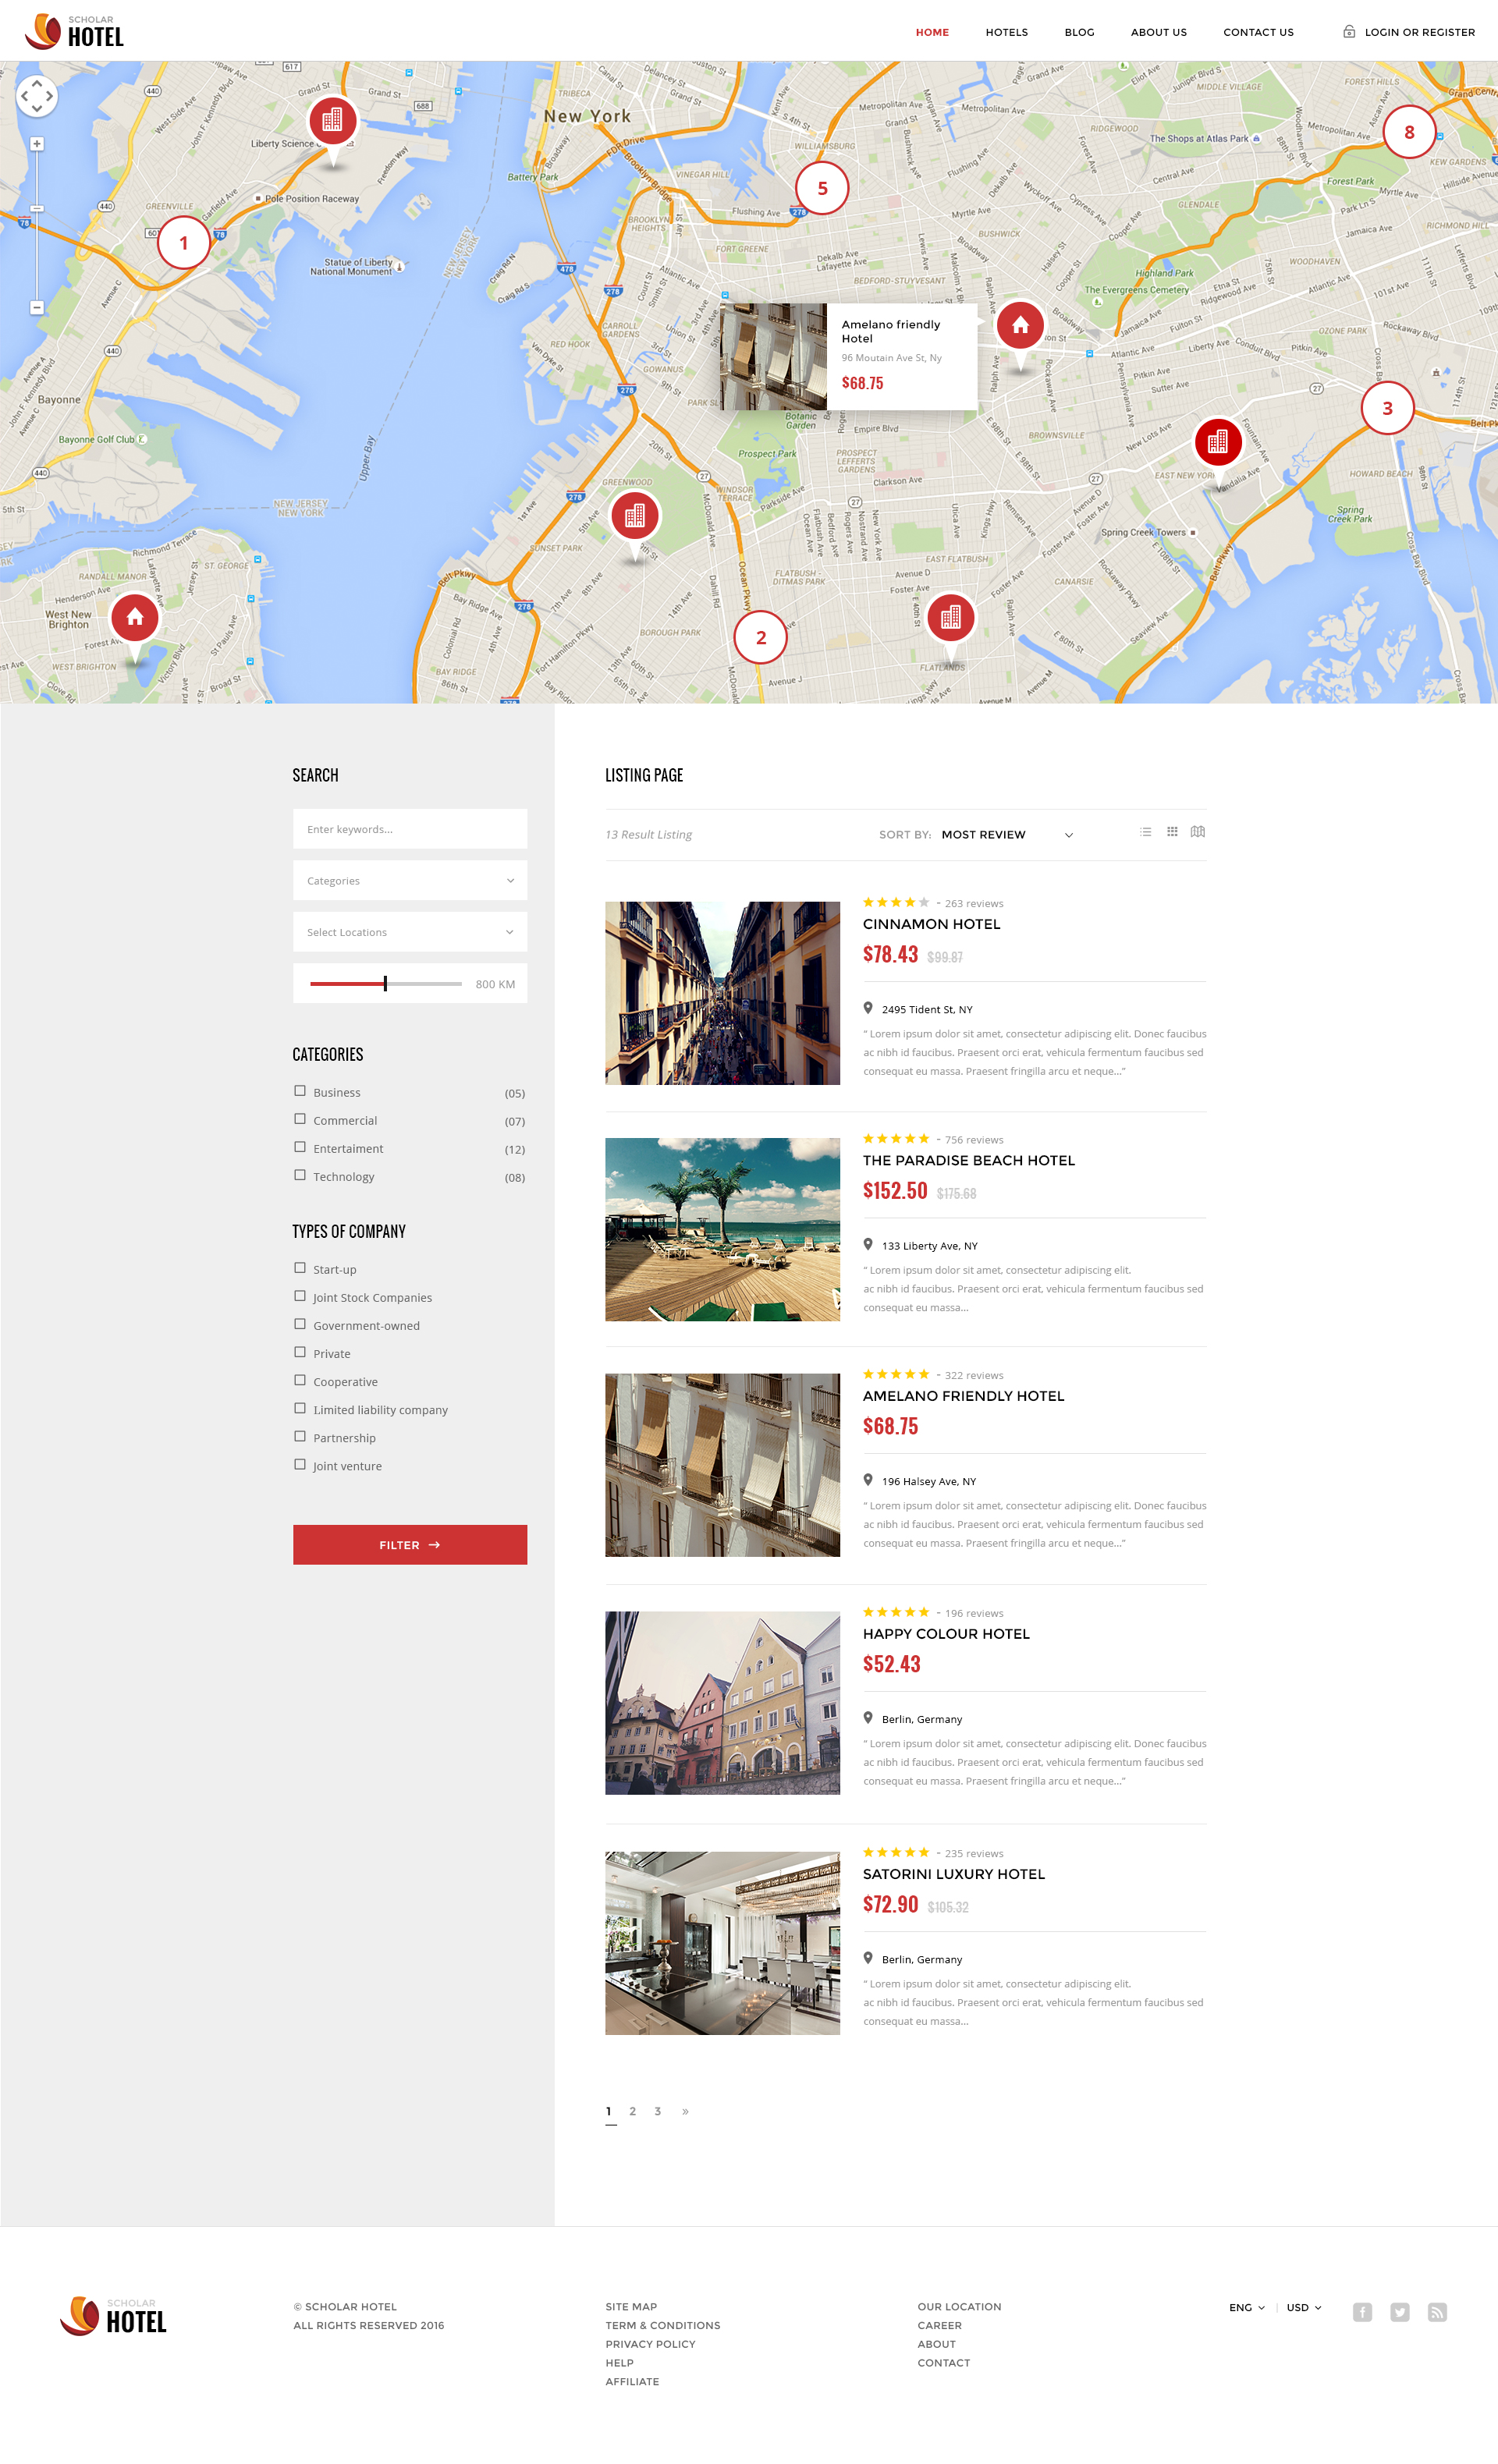This screenshot has height=2464, width=1498.
Task: Switch to map view icon
Action: 1198,832
